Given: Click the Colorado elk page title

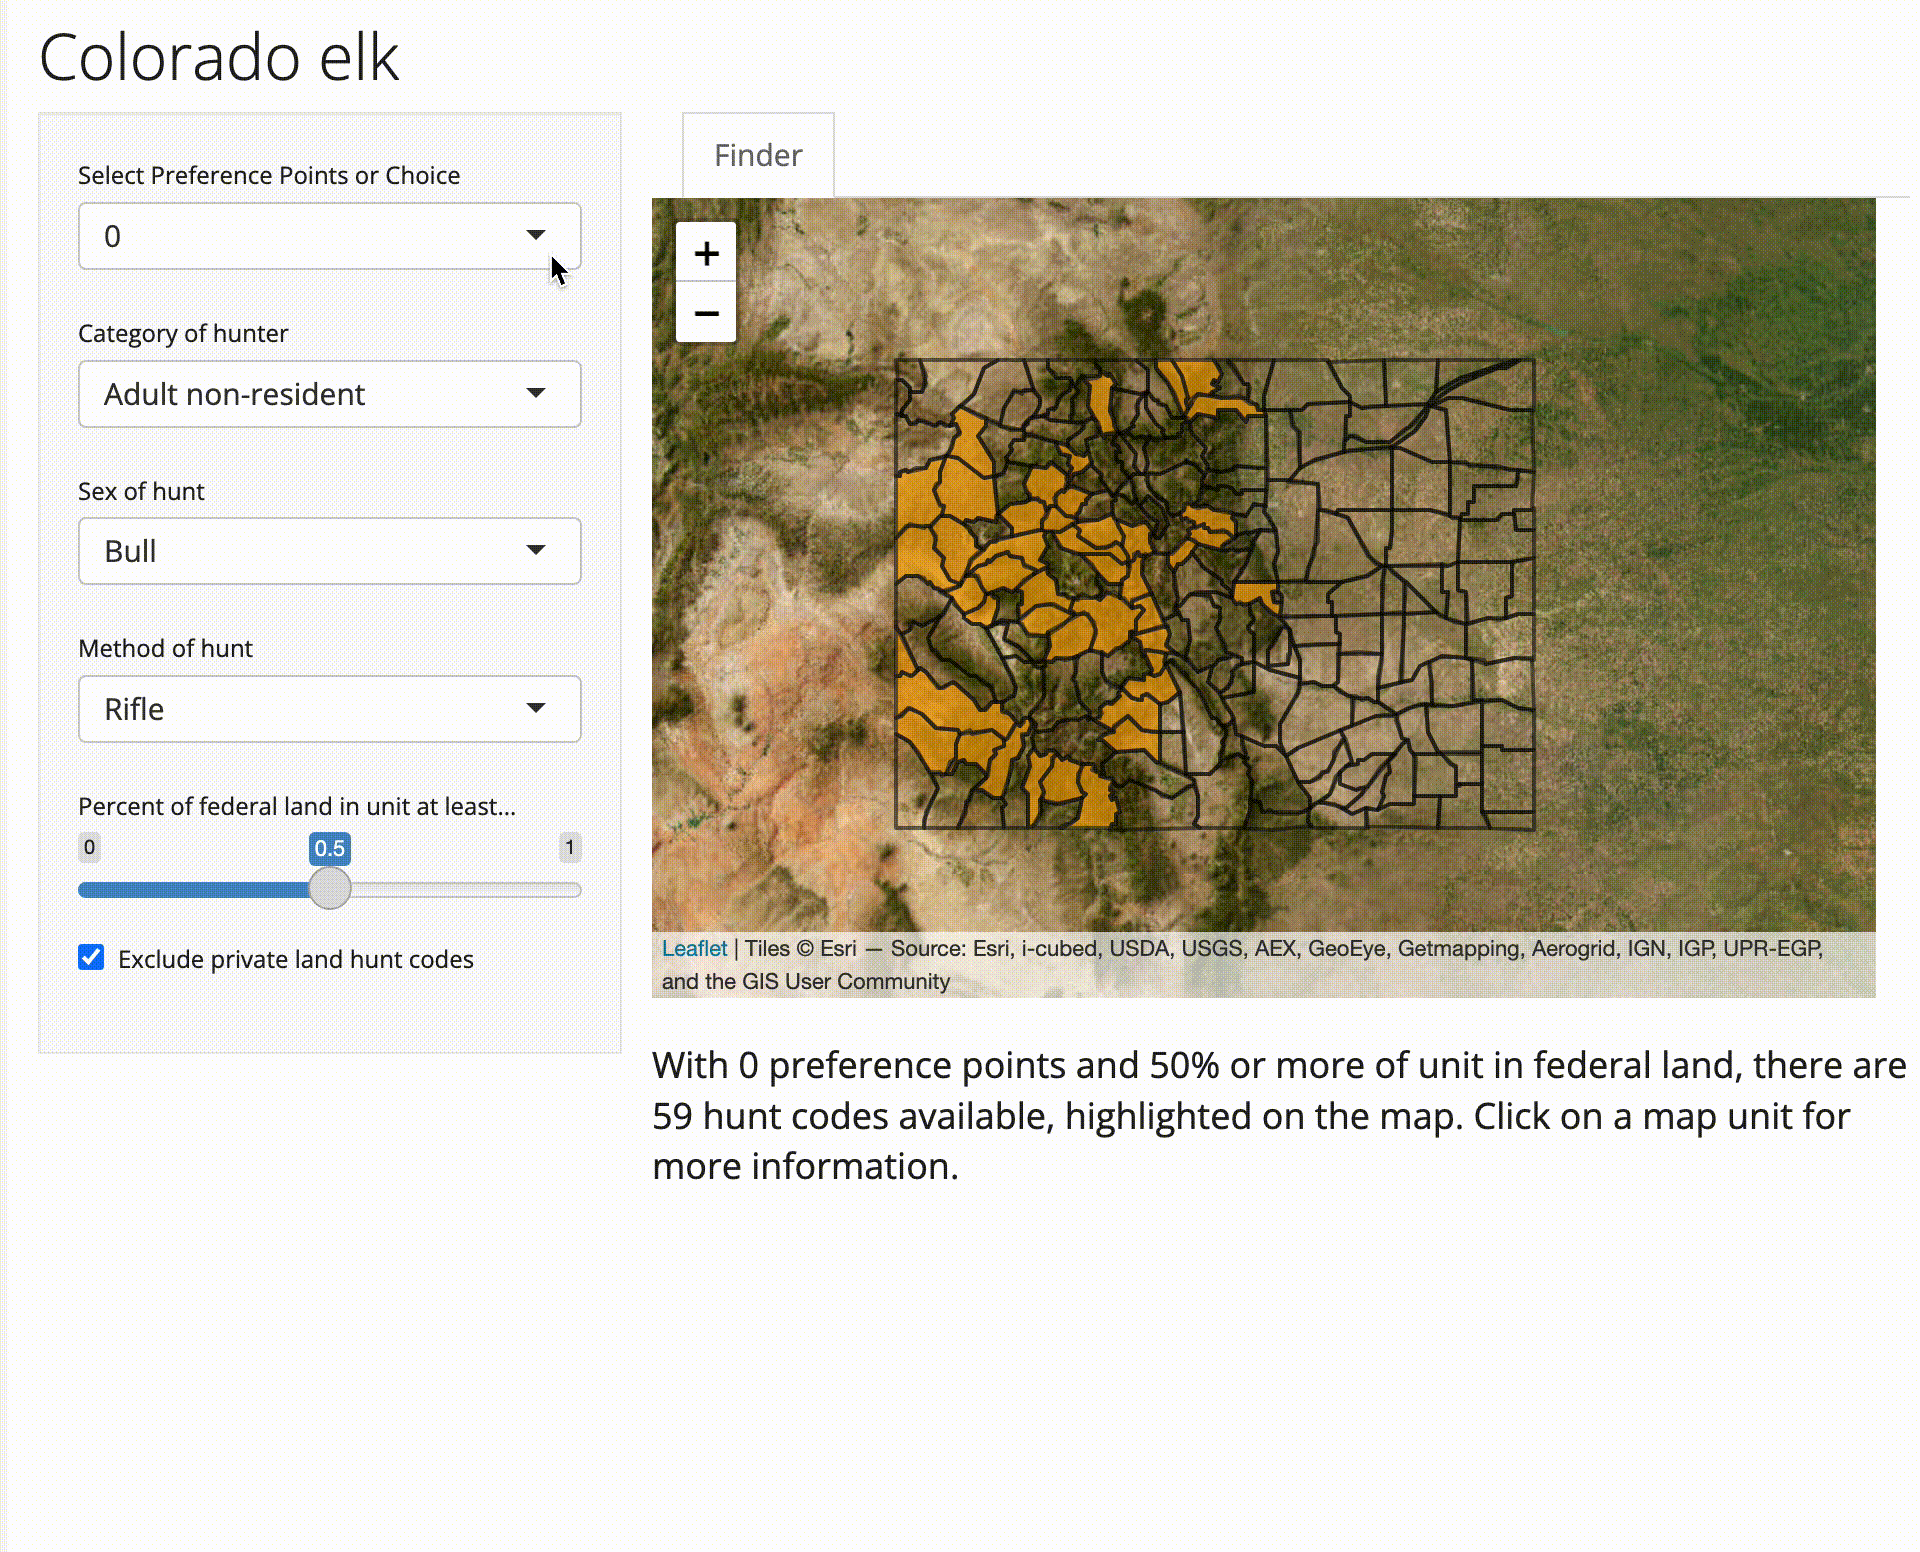Looking at the screenshot, I should tap(219, 57).
